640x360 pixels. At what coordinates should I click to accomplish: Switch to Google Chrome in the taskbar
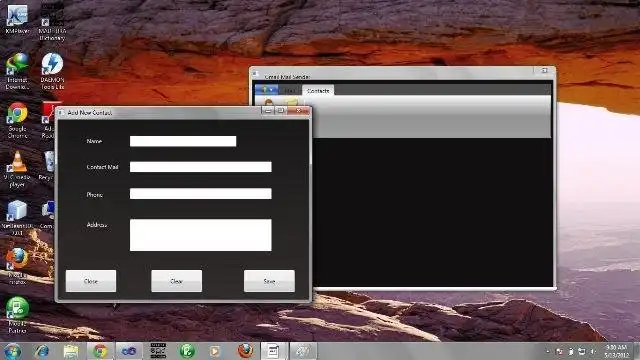pos(100,351)
